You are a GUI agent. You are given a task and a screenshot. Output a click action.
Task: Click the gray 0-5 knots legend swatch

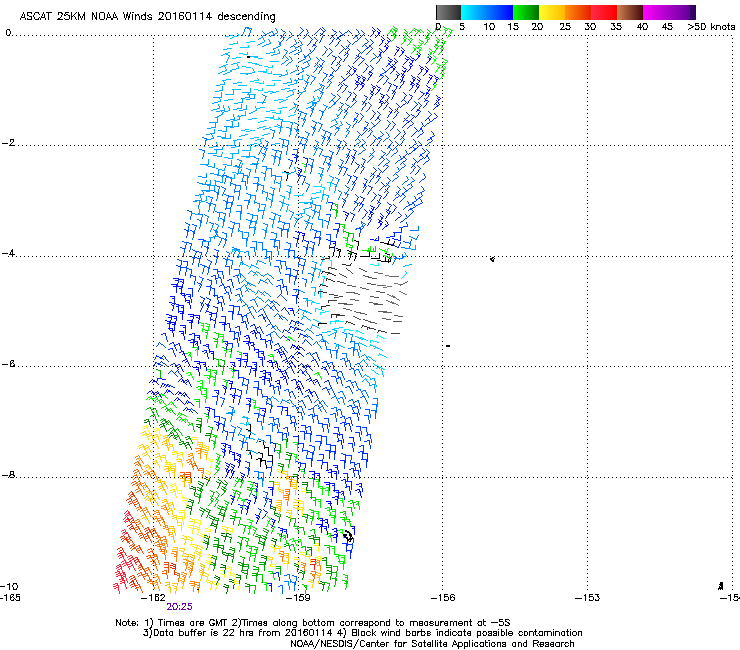448,12
